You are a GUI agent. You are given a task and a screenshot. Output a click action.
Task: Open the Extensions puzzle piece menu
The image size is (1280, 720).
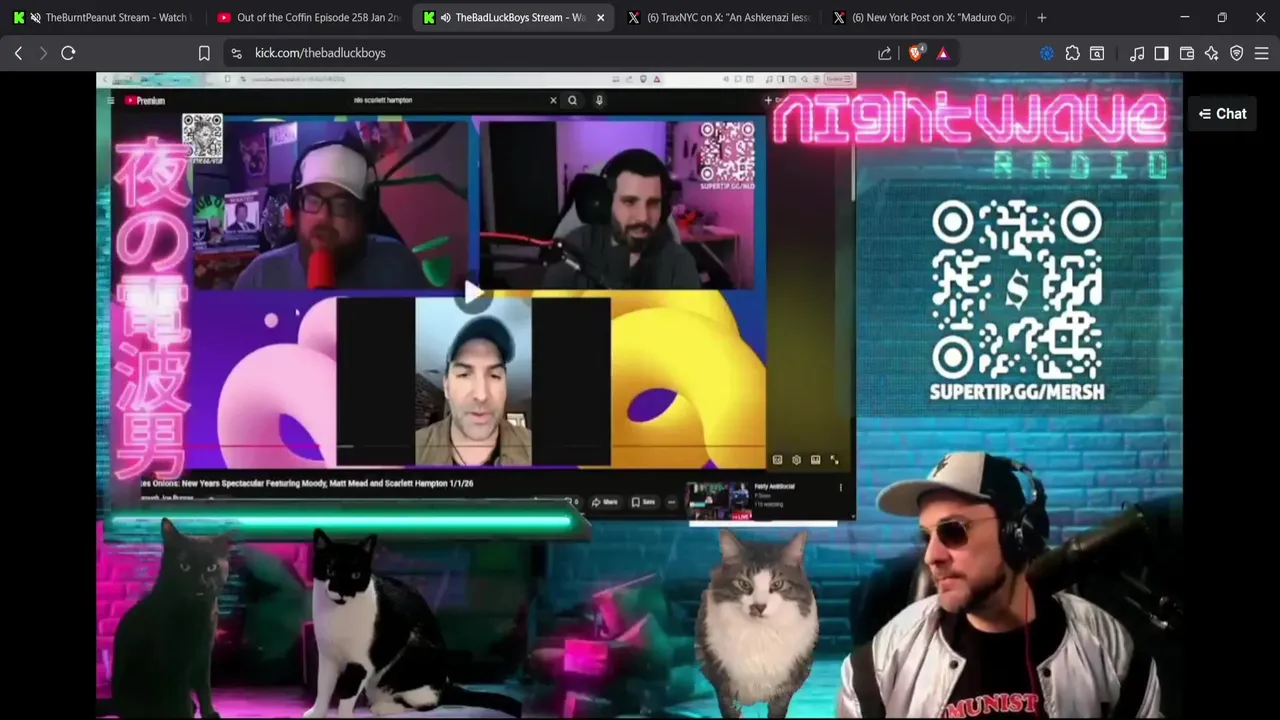[1072, 53]
